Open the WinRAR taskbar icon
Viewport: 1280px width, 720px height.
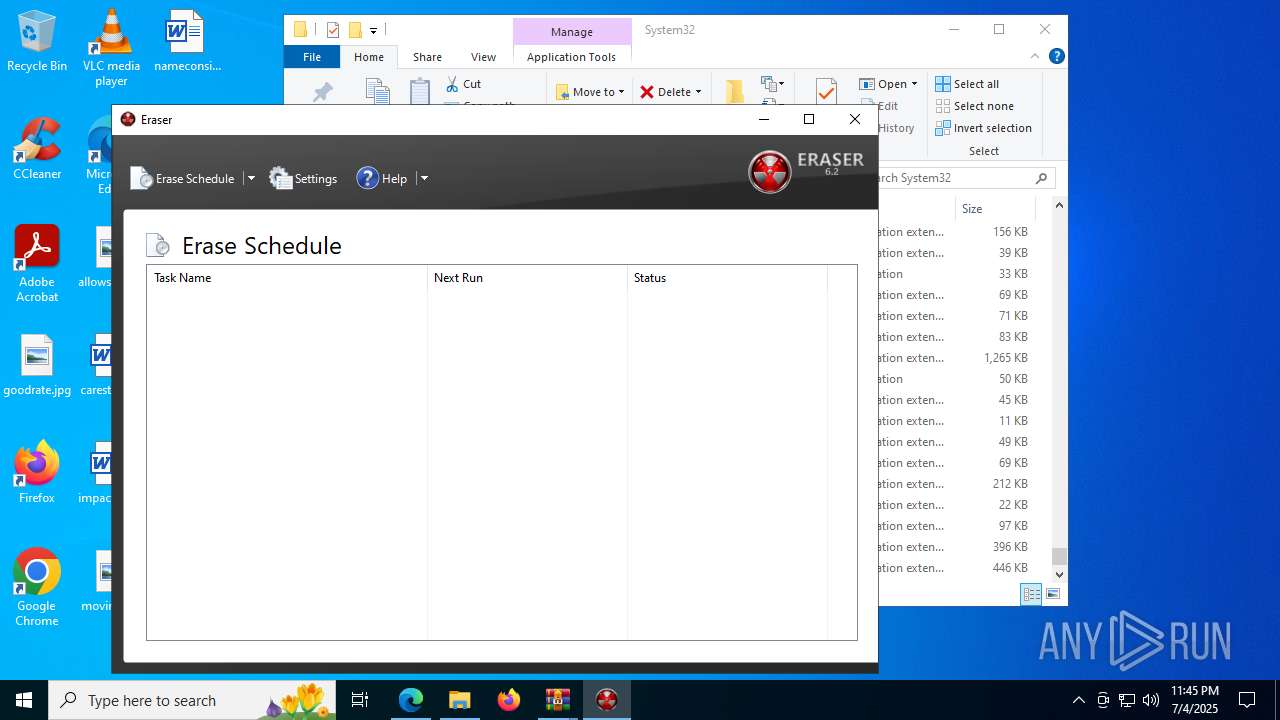pyautogui.click(x=557, y=700)
